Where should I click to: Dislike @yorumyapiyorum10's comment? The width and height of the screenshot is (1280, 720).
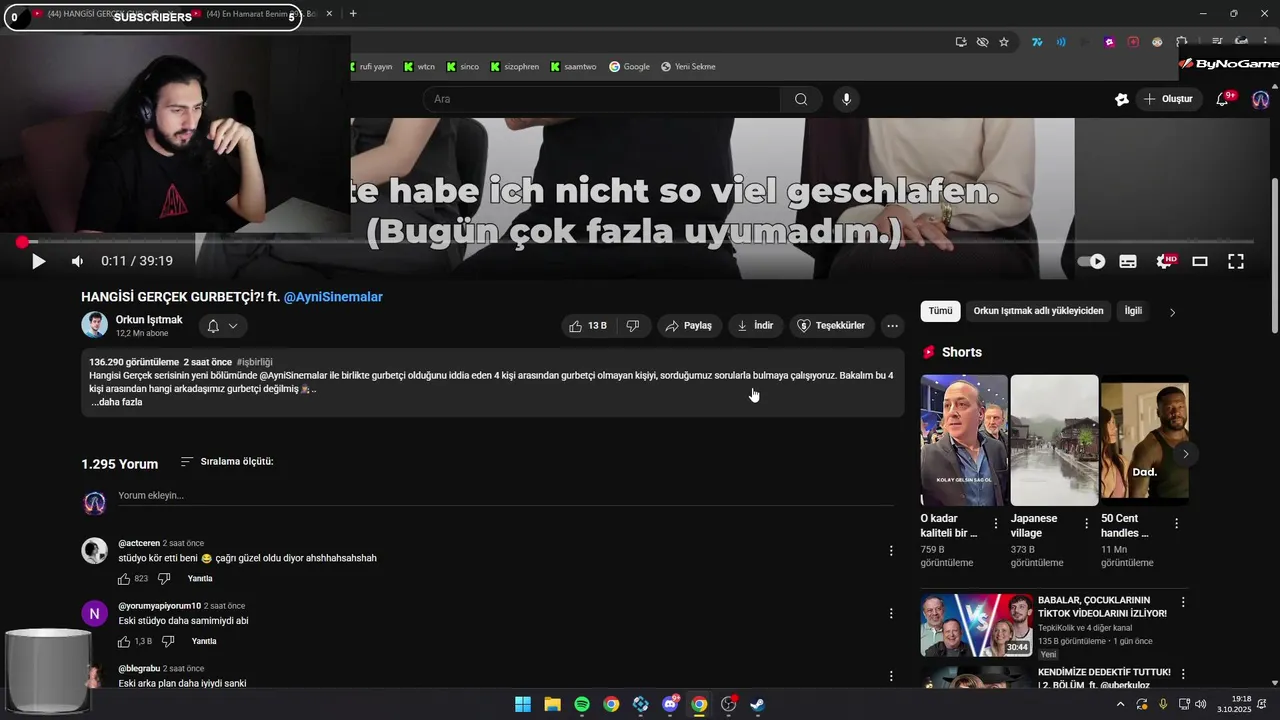[x=168, y=642]
